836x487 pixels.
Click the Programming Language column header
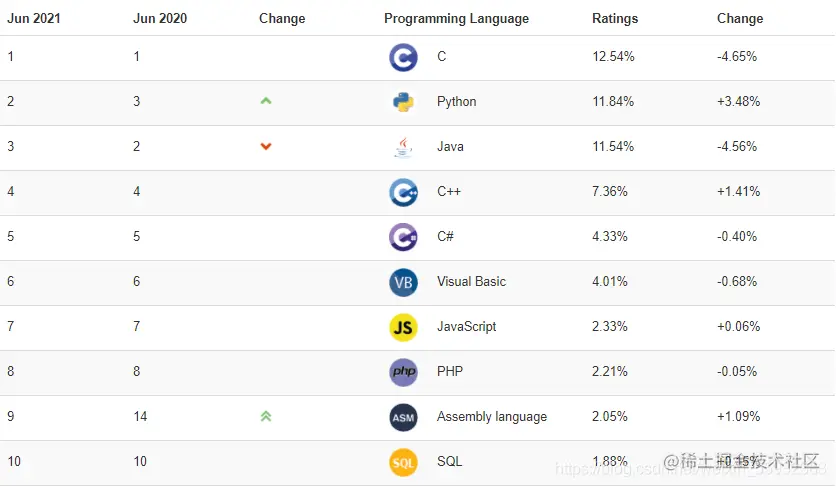point(456,19)
